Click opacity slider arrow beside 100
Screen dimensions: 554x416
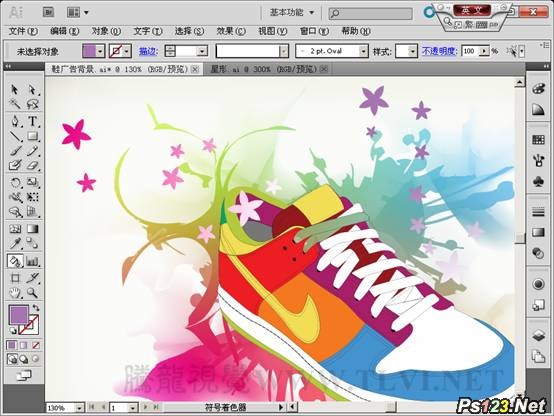(484, 52)
